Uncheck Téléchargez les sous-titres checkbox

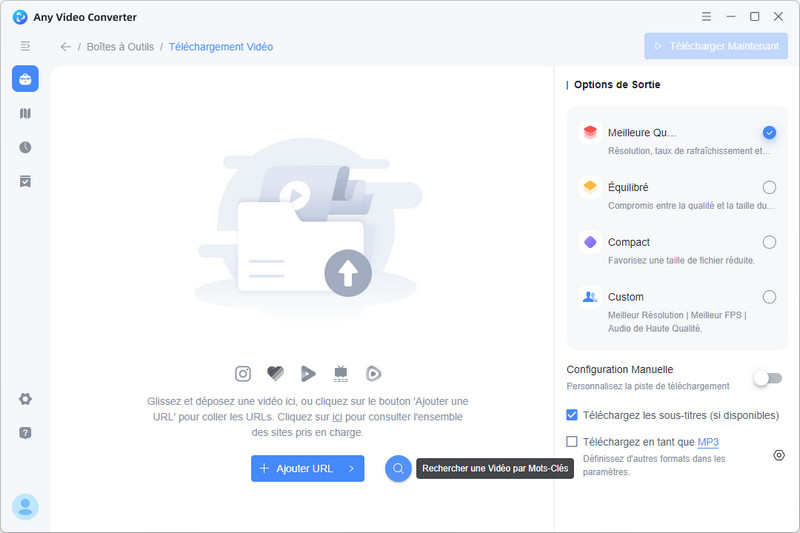572,415
